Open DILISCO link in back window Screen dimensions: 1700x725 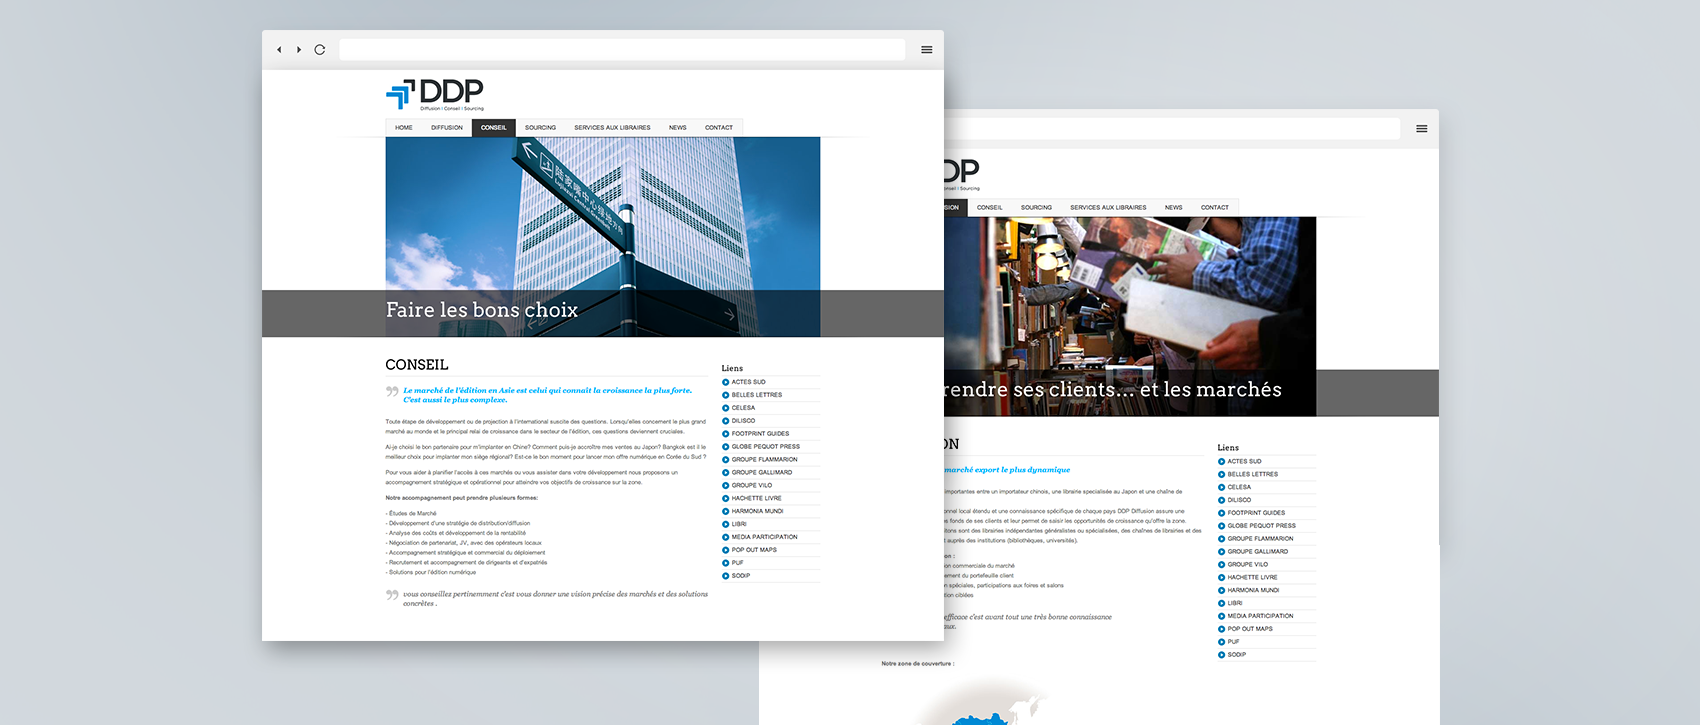tap(1240, 500)
